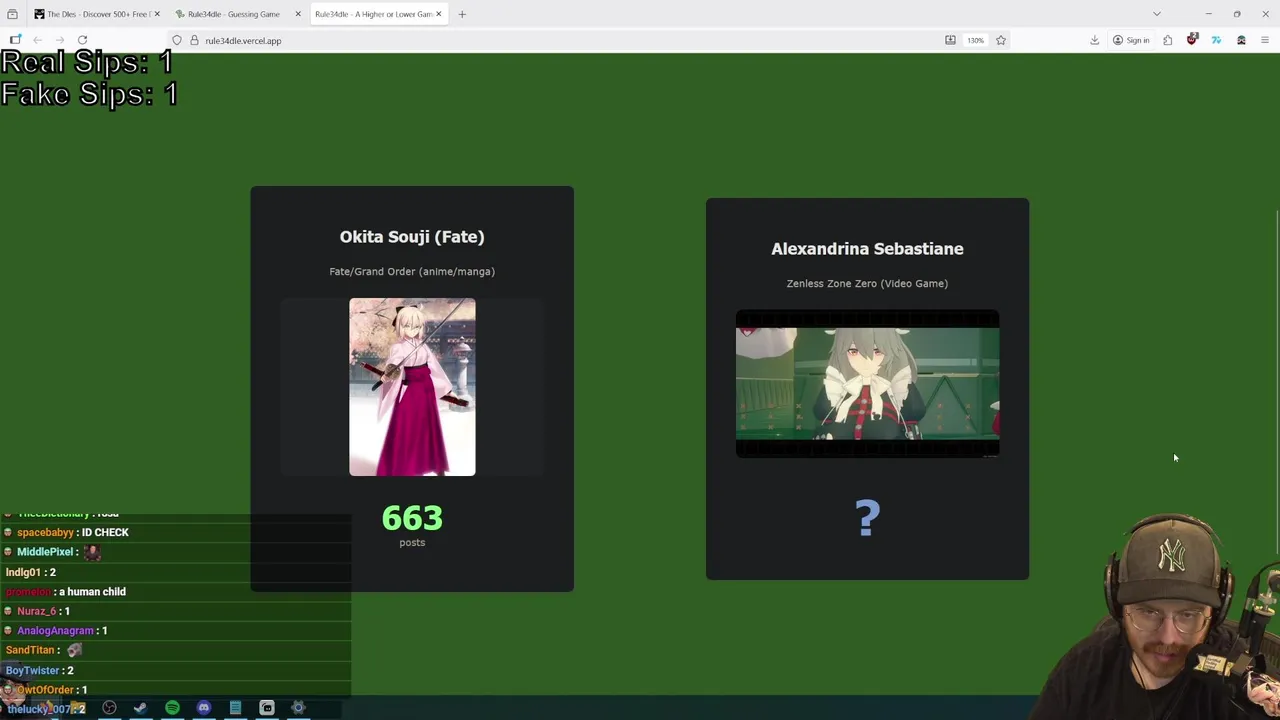
Task: Toggle reader view in address bar
Action: (x=950, y=40)
